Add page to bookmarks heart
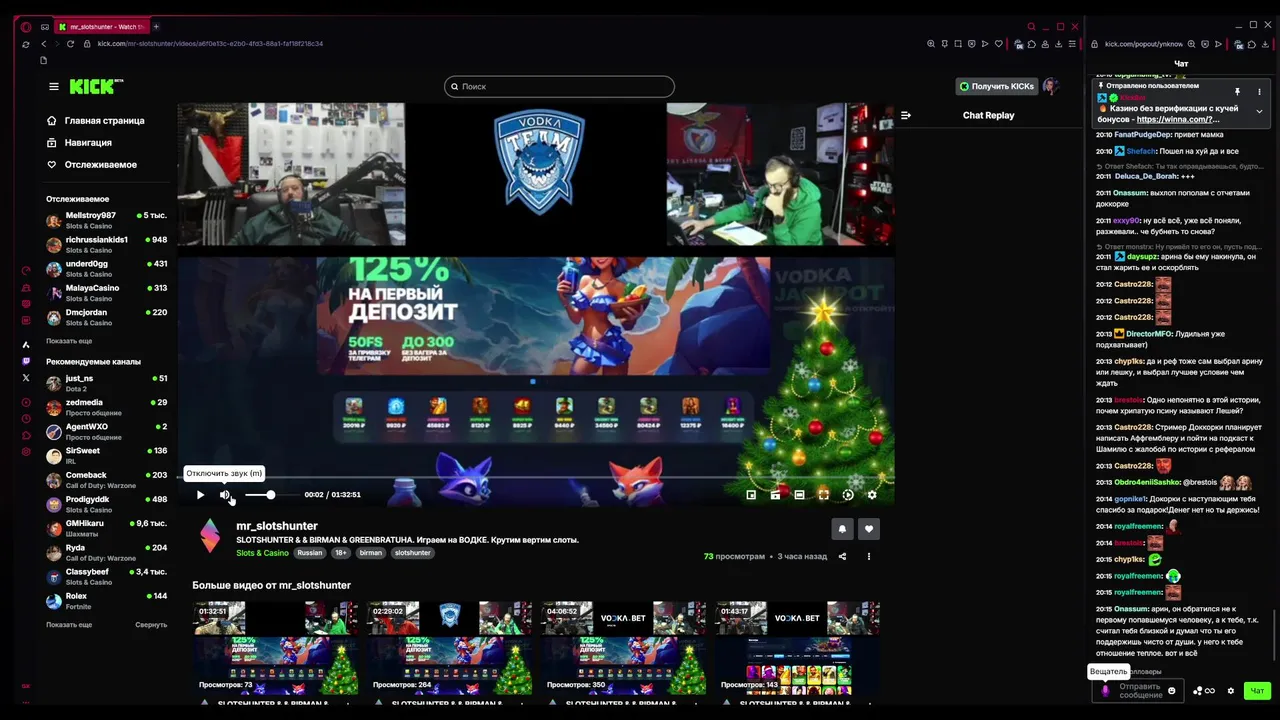The width and height of the screenshot is (1280, 720). (998, 44)
